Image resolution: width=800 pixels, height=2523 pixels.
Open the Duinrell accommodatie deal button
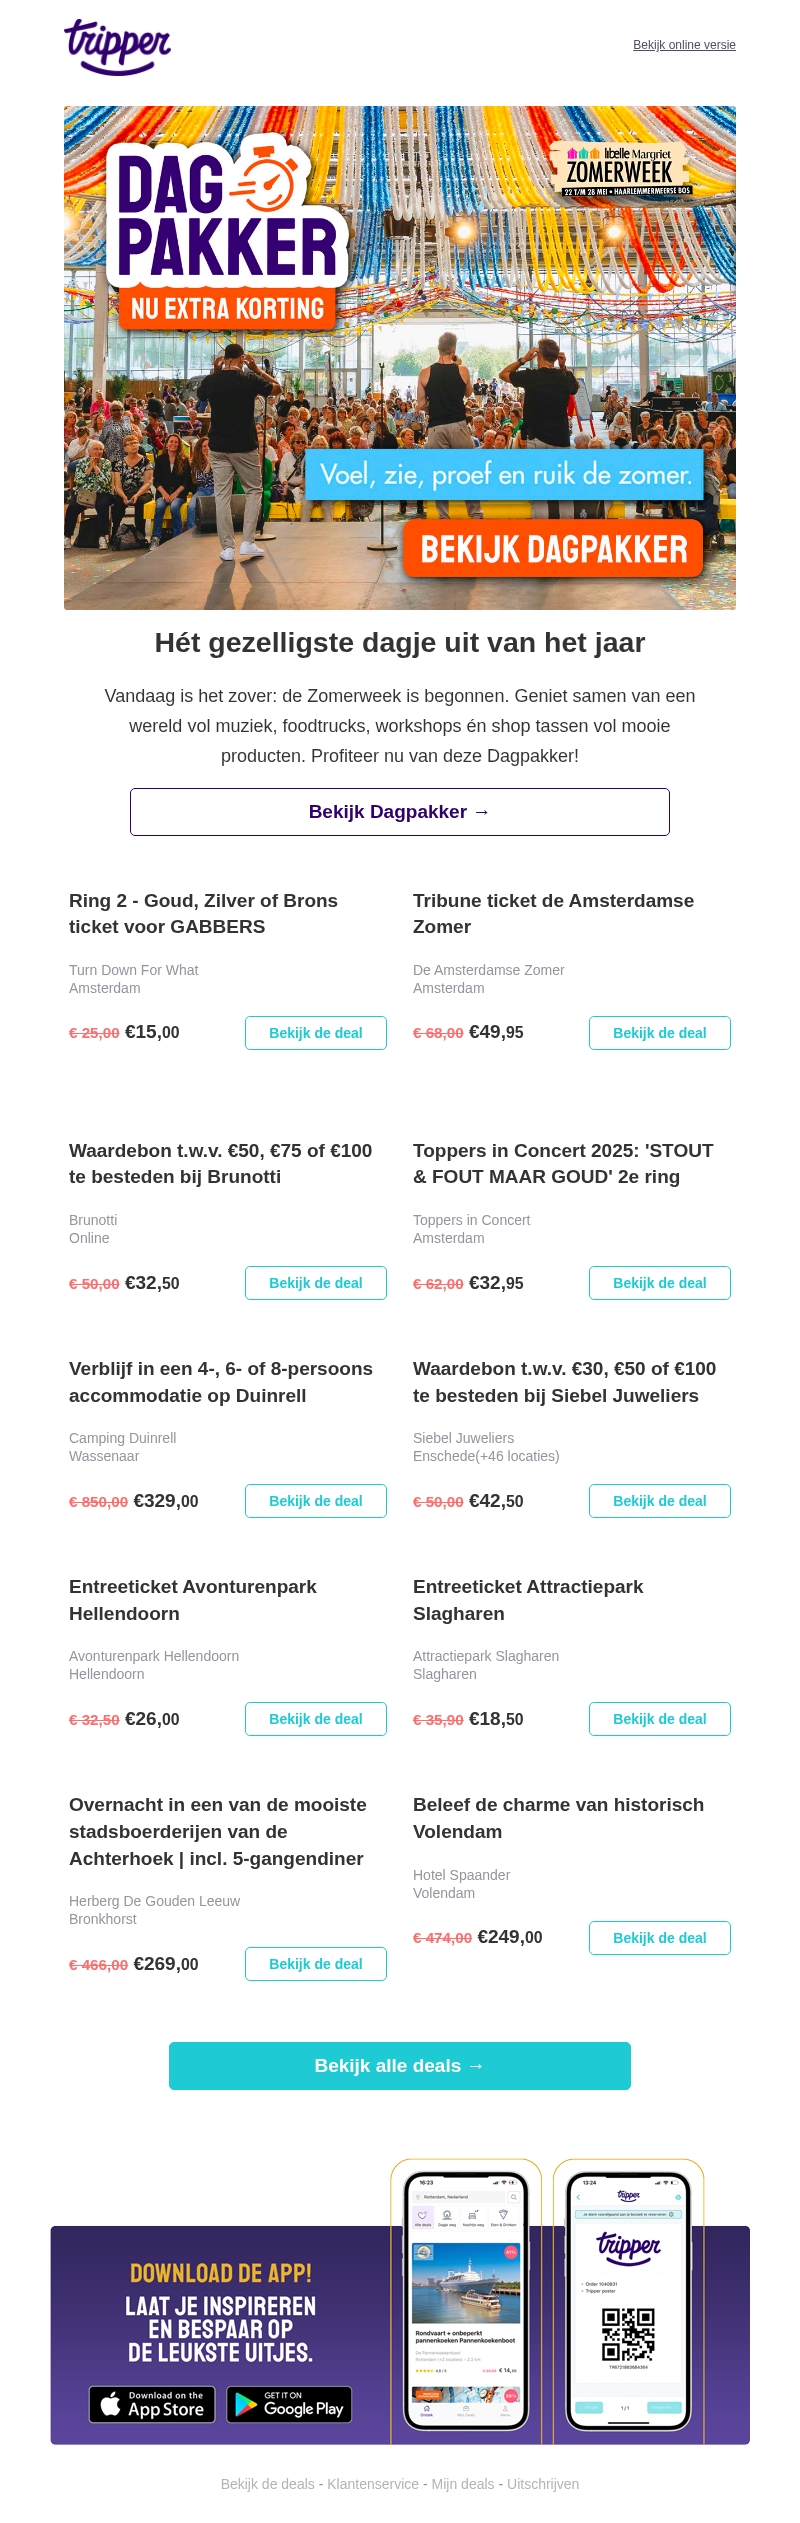coord(316,1501)
